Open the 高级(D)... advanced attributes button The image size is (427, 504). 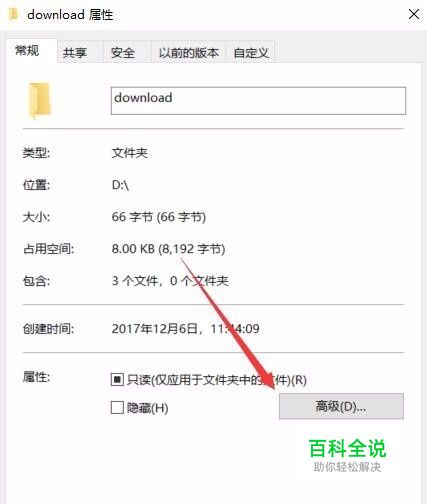(x=341, y=406)
